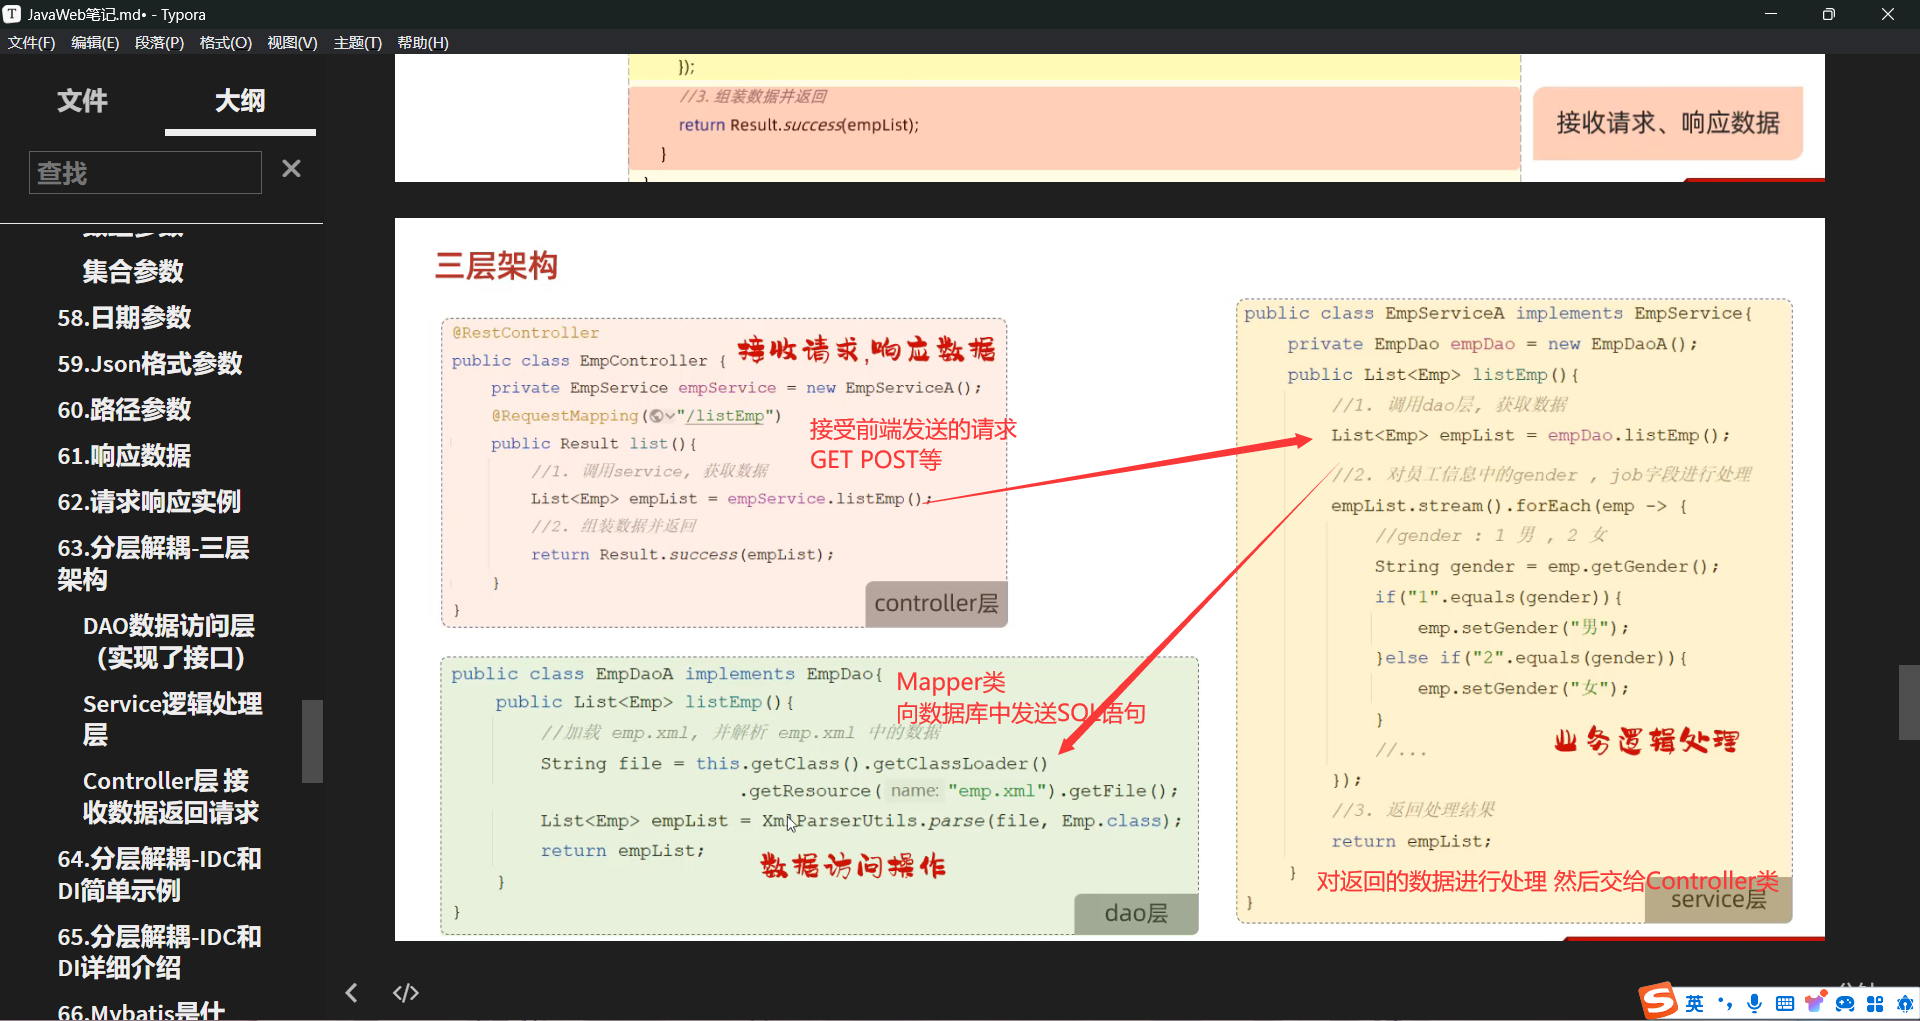The image size is (1920, 1021).
Task: Open Sogou game controller icon
Action: (x=1845, y=1003)
